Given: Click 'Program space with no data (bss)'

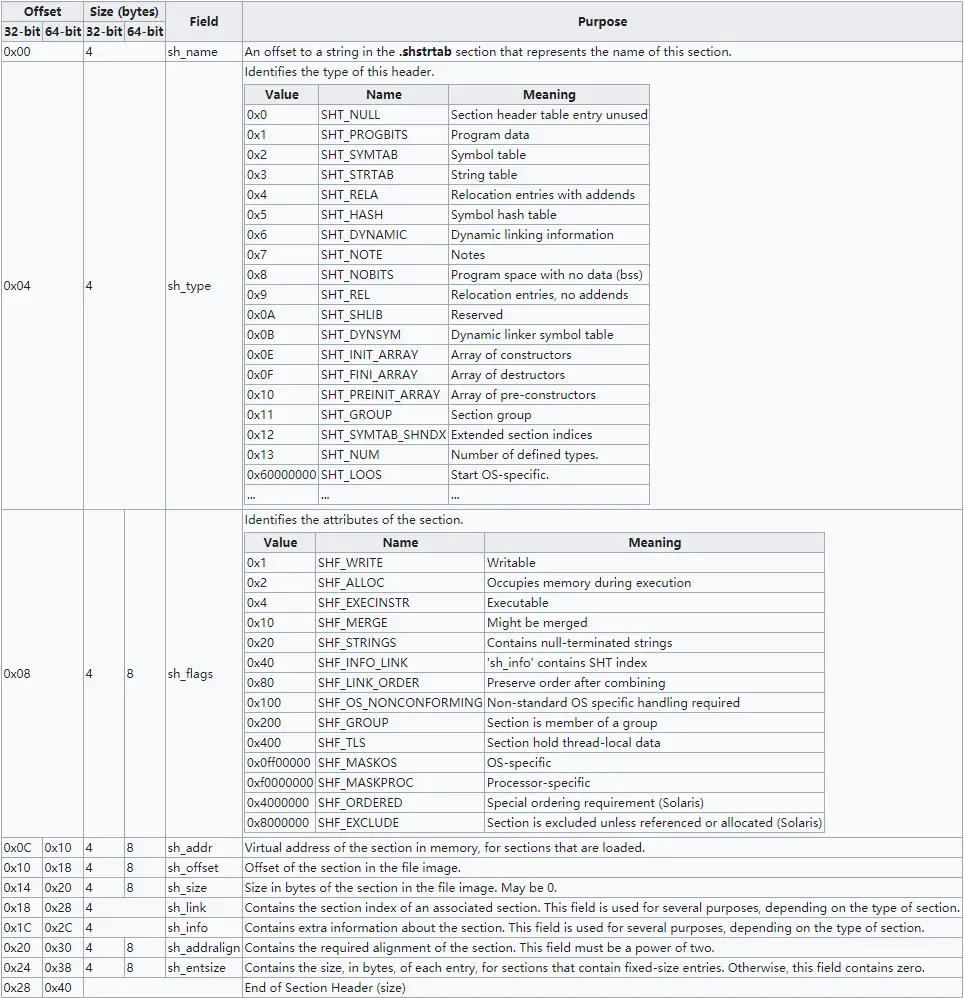Looking at the screenshot, I should (x=547, y=274).
